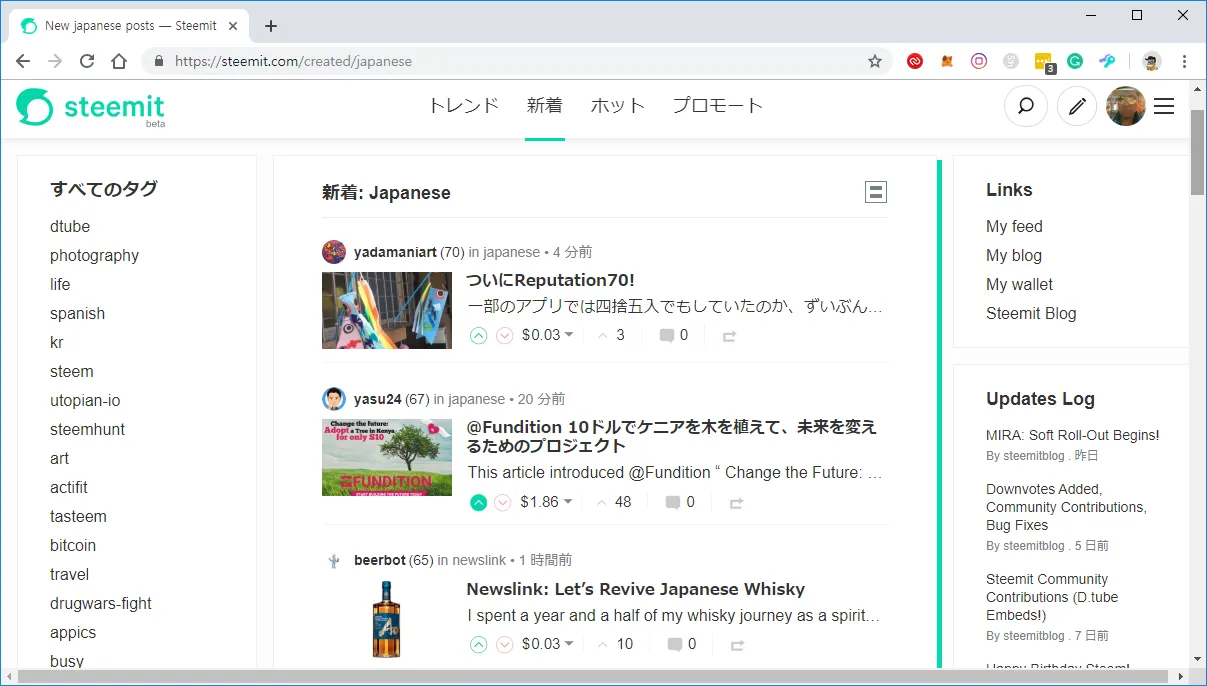The width and height of the screenshot is (1207, 686).
Task: Open yadamaniart's post thumbnail
Action: 386,310
